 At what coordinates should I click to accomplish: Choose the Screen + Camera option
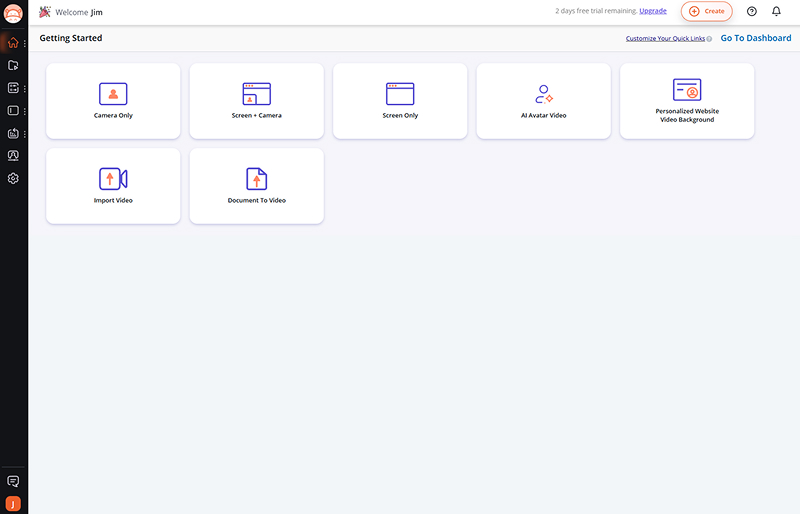pos(256,101)
